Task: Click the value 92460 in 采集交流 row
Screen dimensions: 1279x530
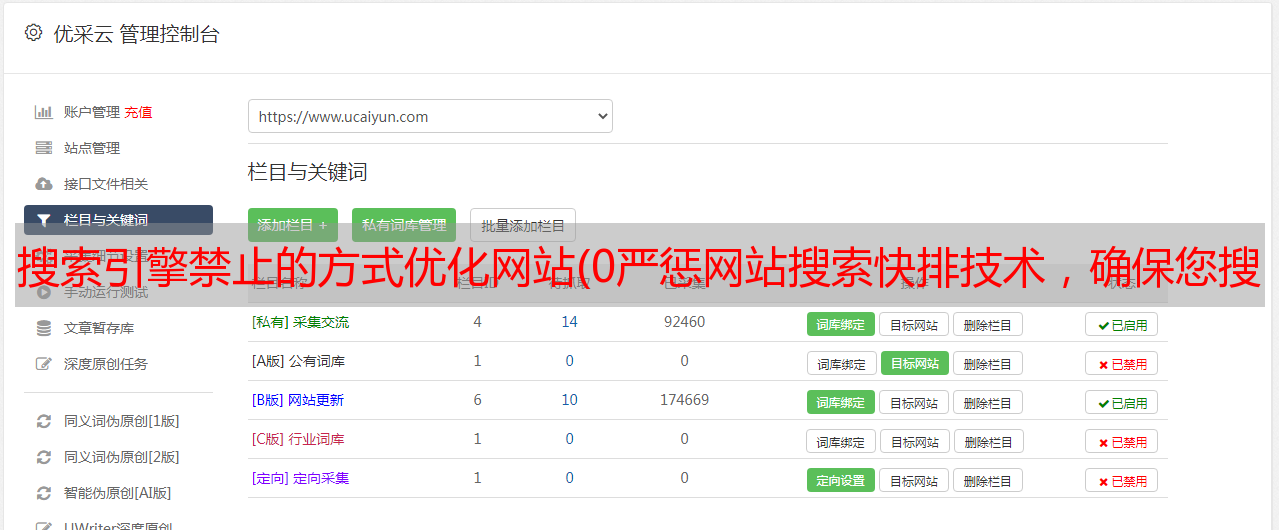Action: (684, 322)
